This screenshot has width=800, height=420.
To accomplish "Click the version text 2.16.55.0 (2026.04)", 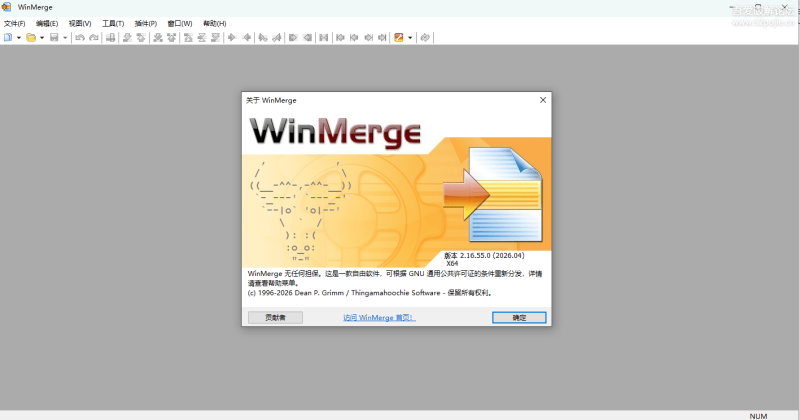I will pyautogui.click(x=492, y=255).
